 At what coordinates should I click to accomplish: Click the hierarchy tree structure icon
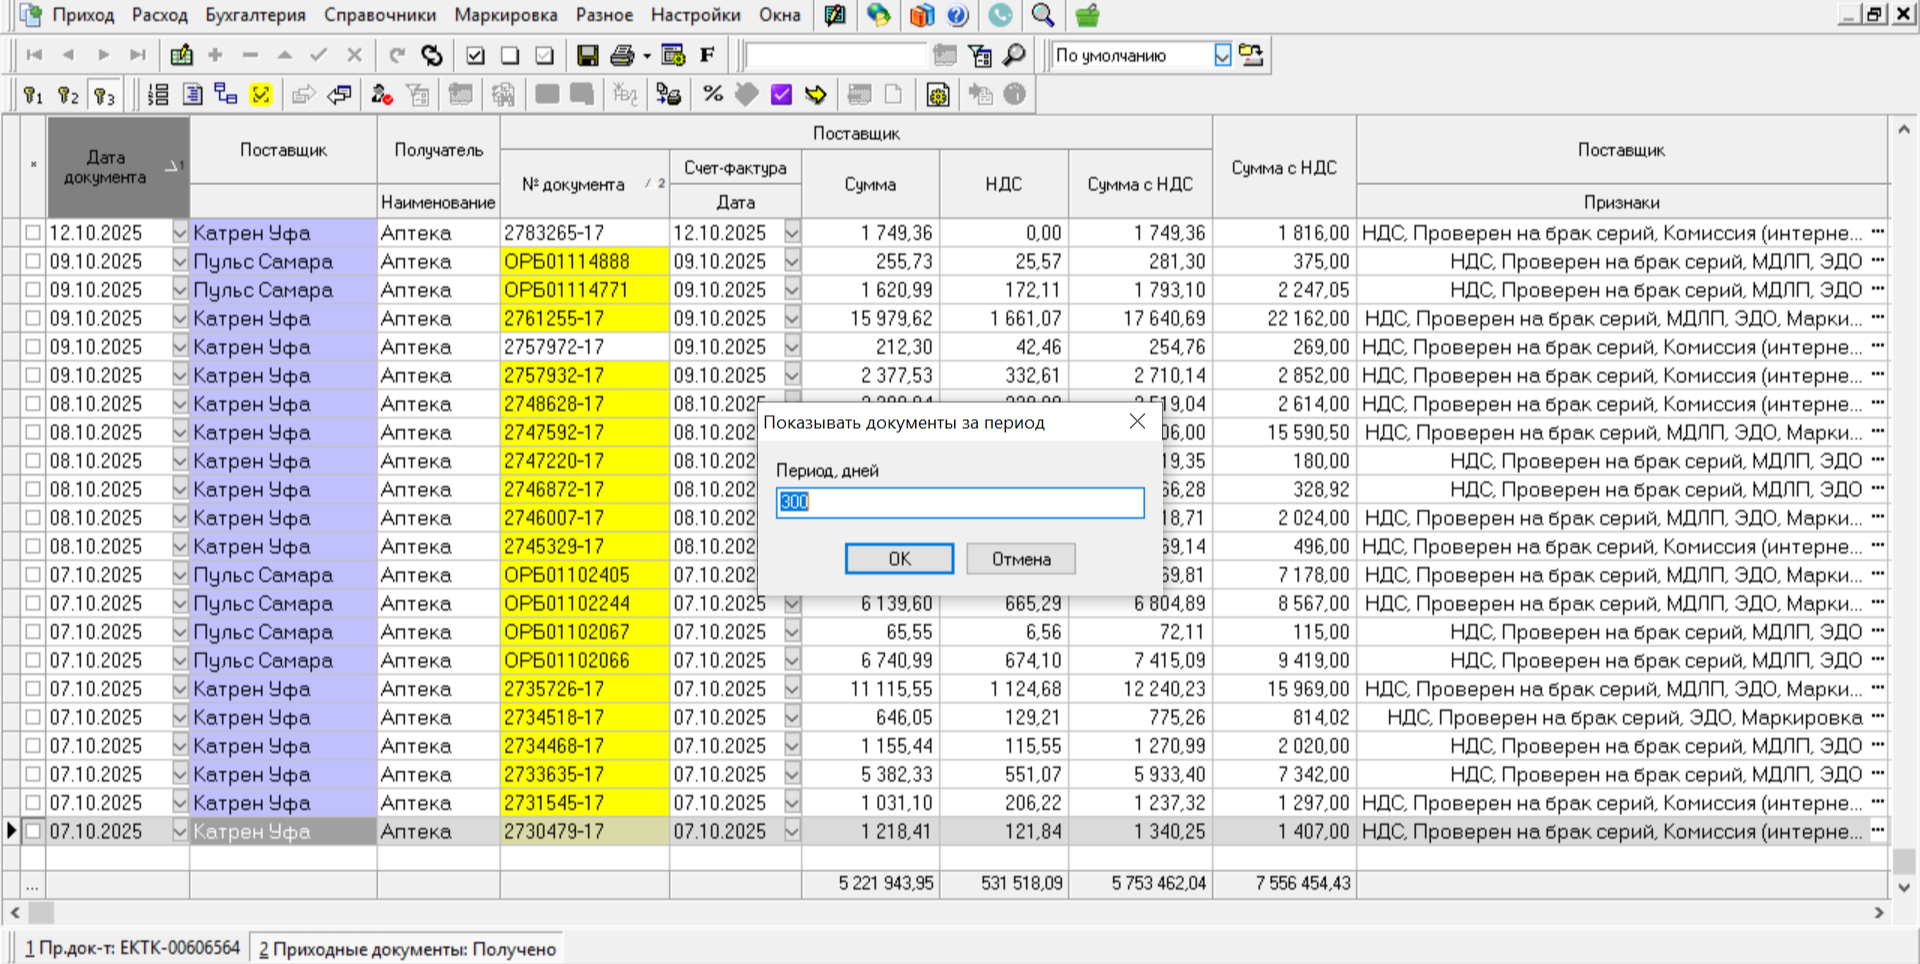tap(226, 95)
